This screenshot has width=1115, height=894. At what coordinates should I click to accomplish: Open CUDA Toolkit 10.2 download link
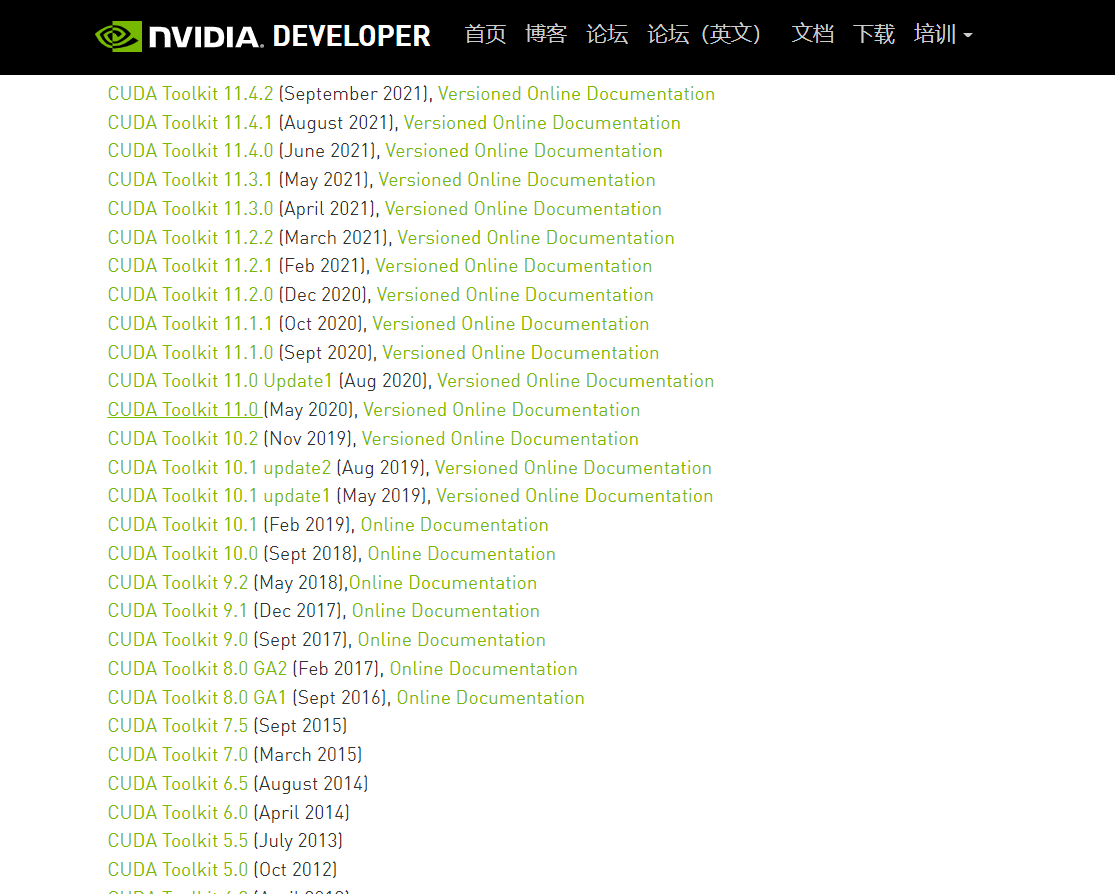coord(183,439)
